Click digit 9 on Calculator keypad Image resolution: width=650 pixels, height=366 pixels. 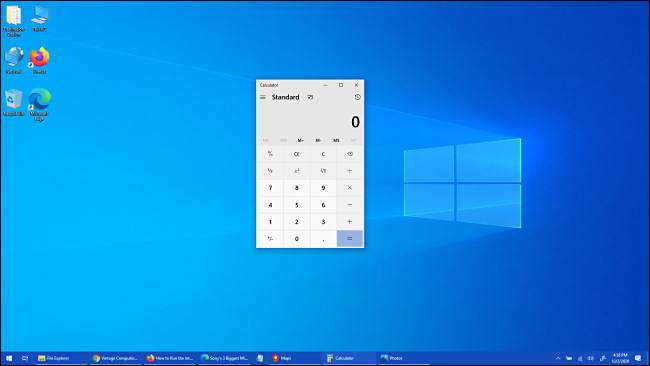coord(323,188)
